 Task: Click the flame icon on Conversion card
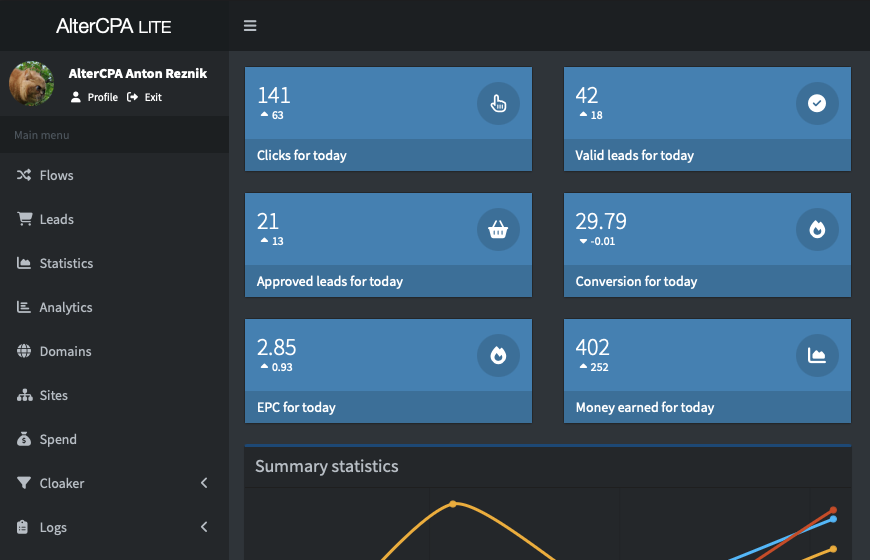[817, 229]
